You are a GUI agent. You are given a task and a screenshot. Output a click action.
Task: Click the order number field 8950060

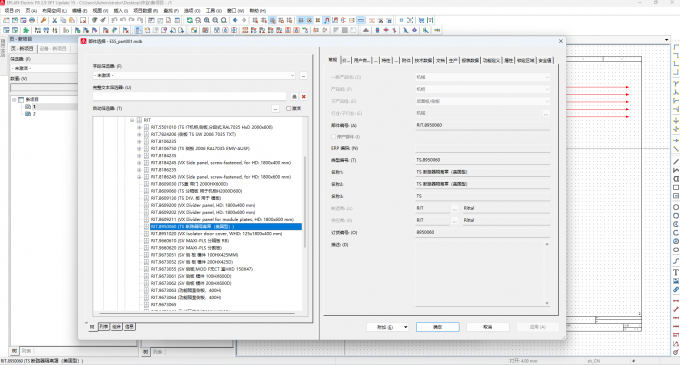click(x=483, y=233)
